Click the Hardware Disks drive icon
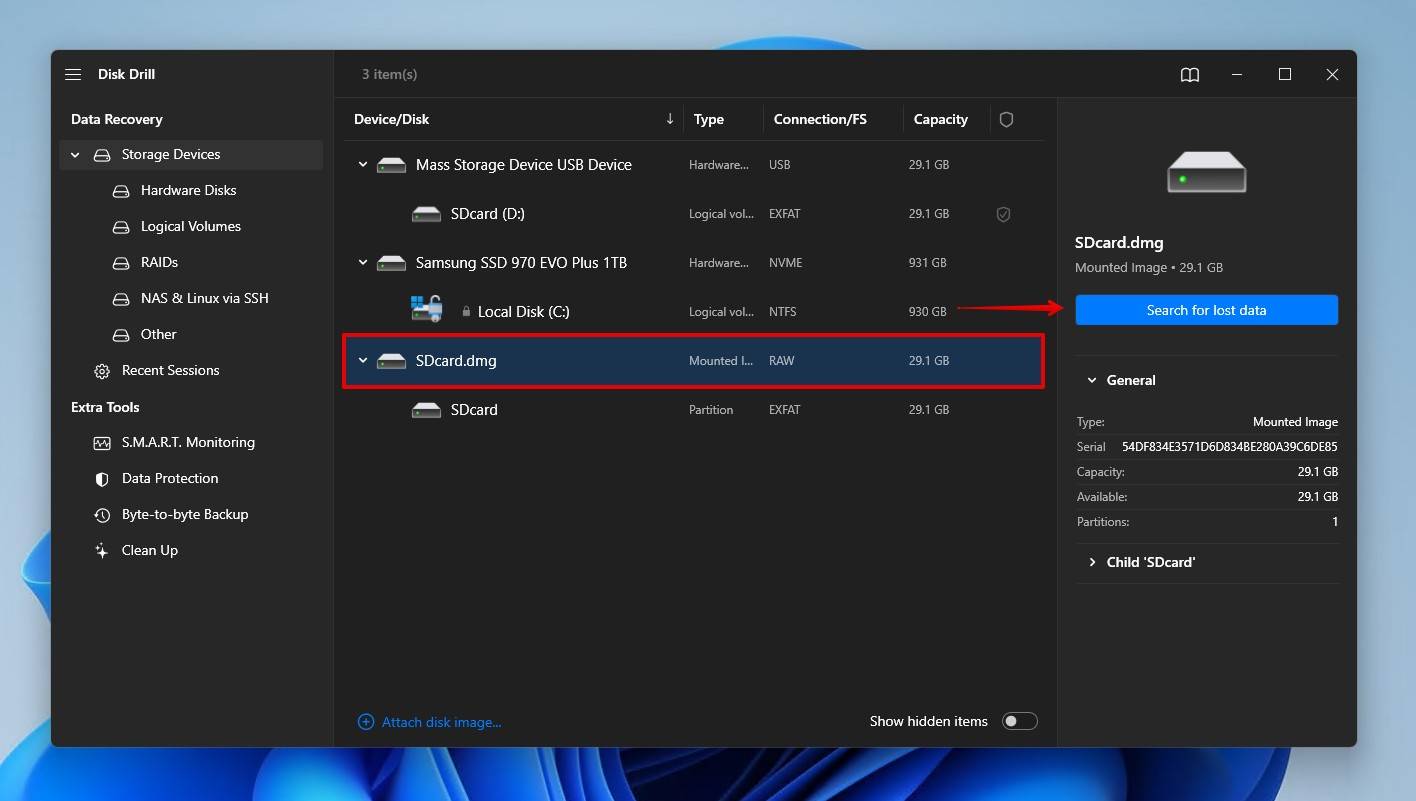 coord(121,191)
